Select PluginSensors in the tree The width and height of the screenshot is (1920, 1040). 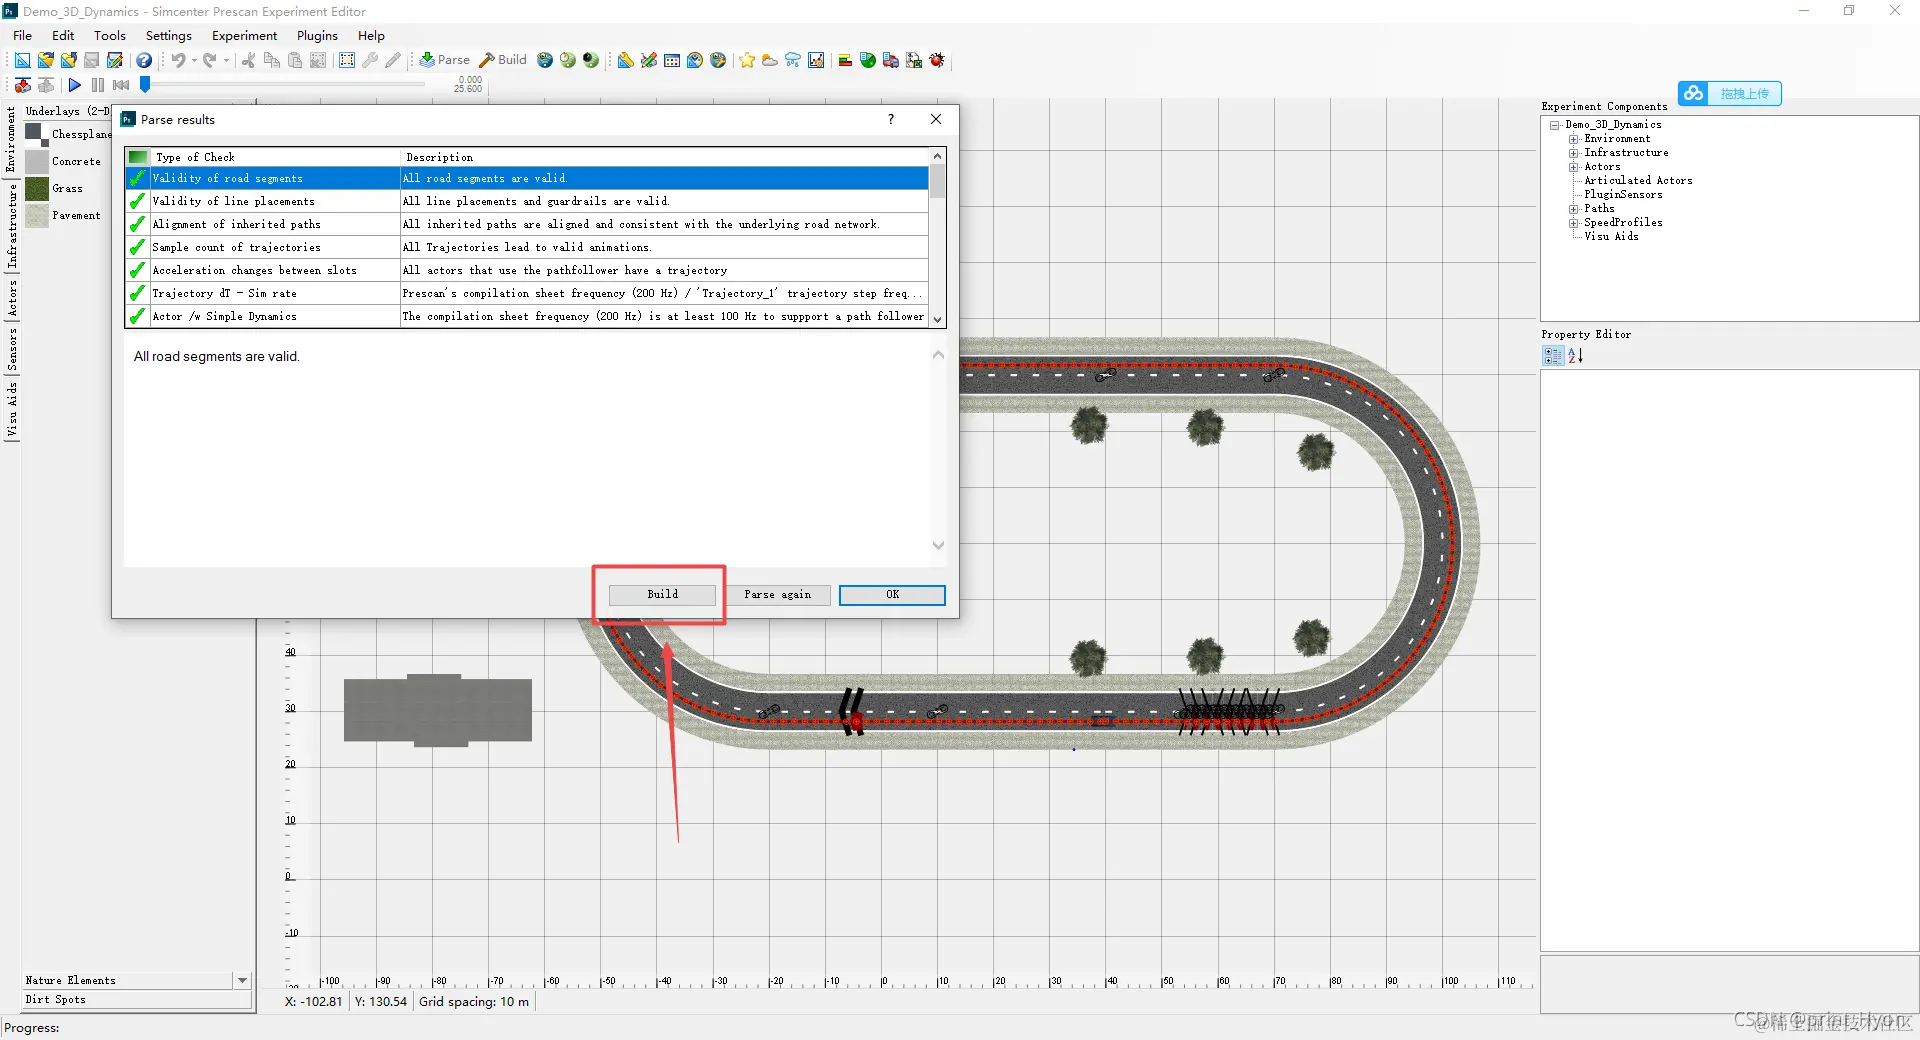(1623, 195)
